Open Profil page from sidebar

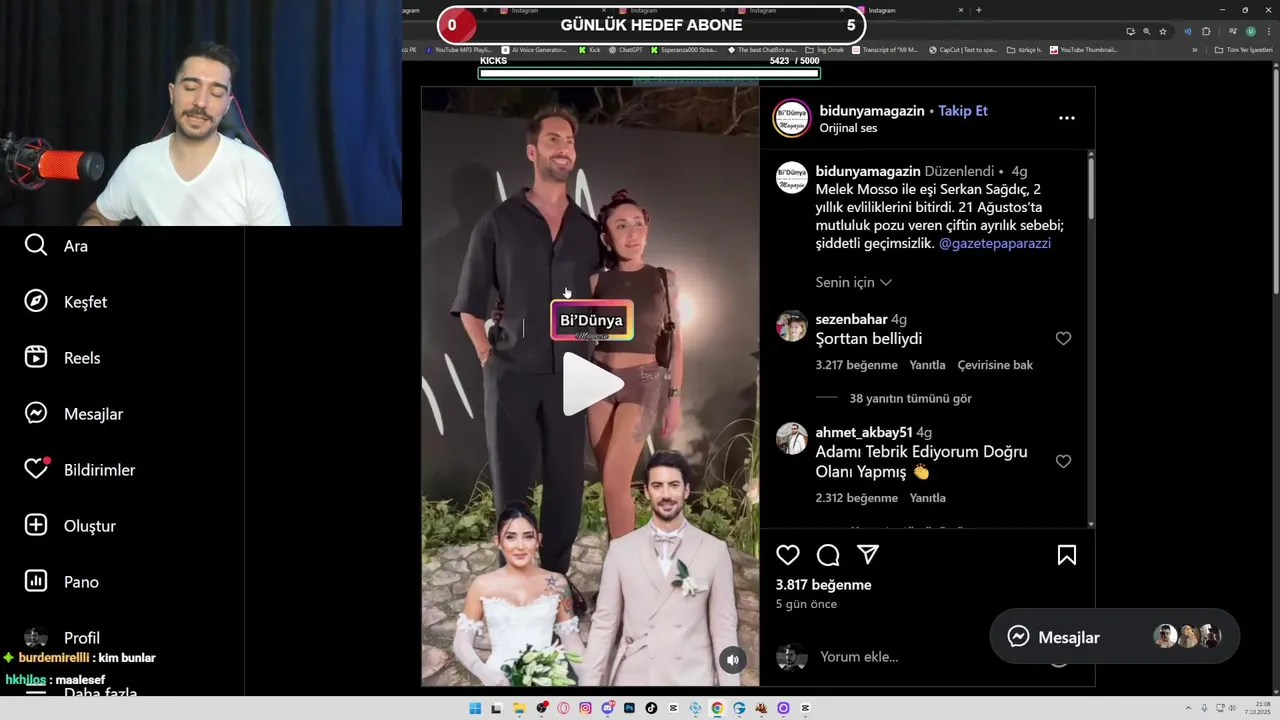[62, 637]
